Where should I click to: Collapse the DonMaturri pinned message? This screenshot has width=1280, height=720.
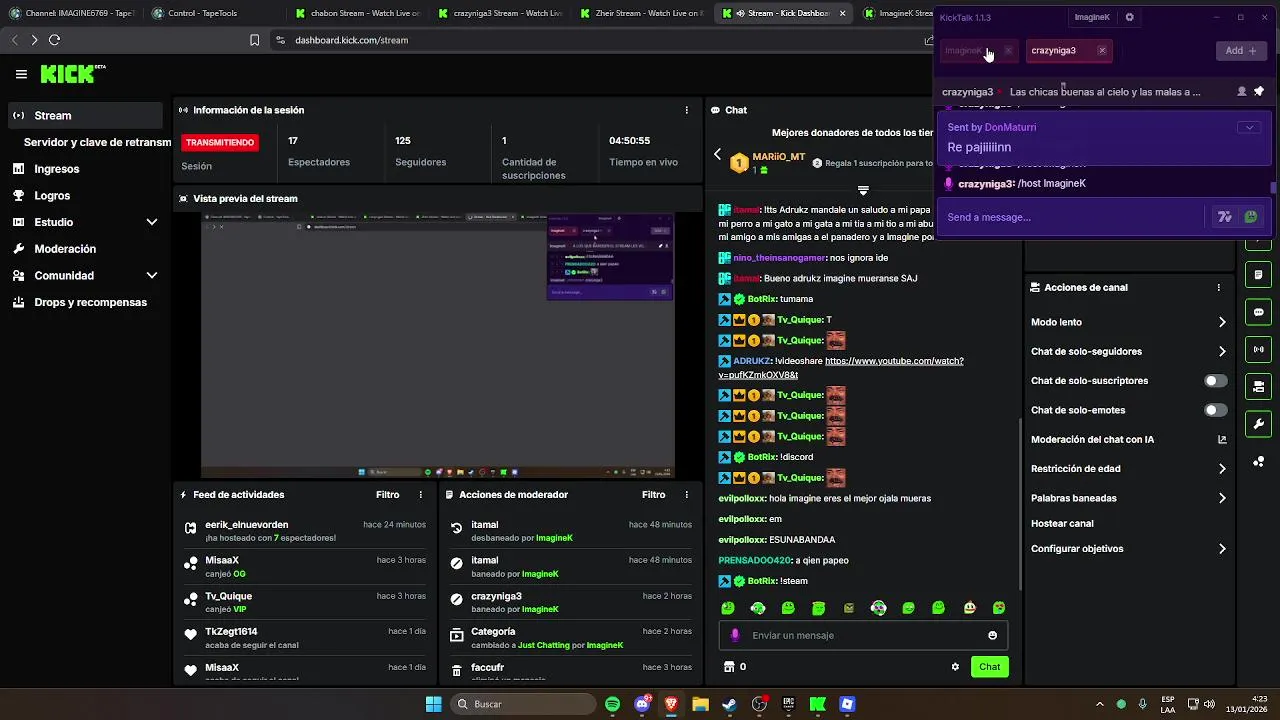tap(1248, 127)
